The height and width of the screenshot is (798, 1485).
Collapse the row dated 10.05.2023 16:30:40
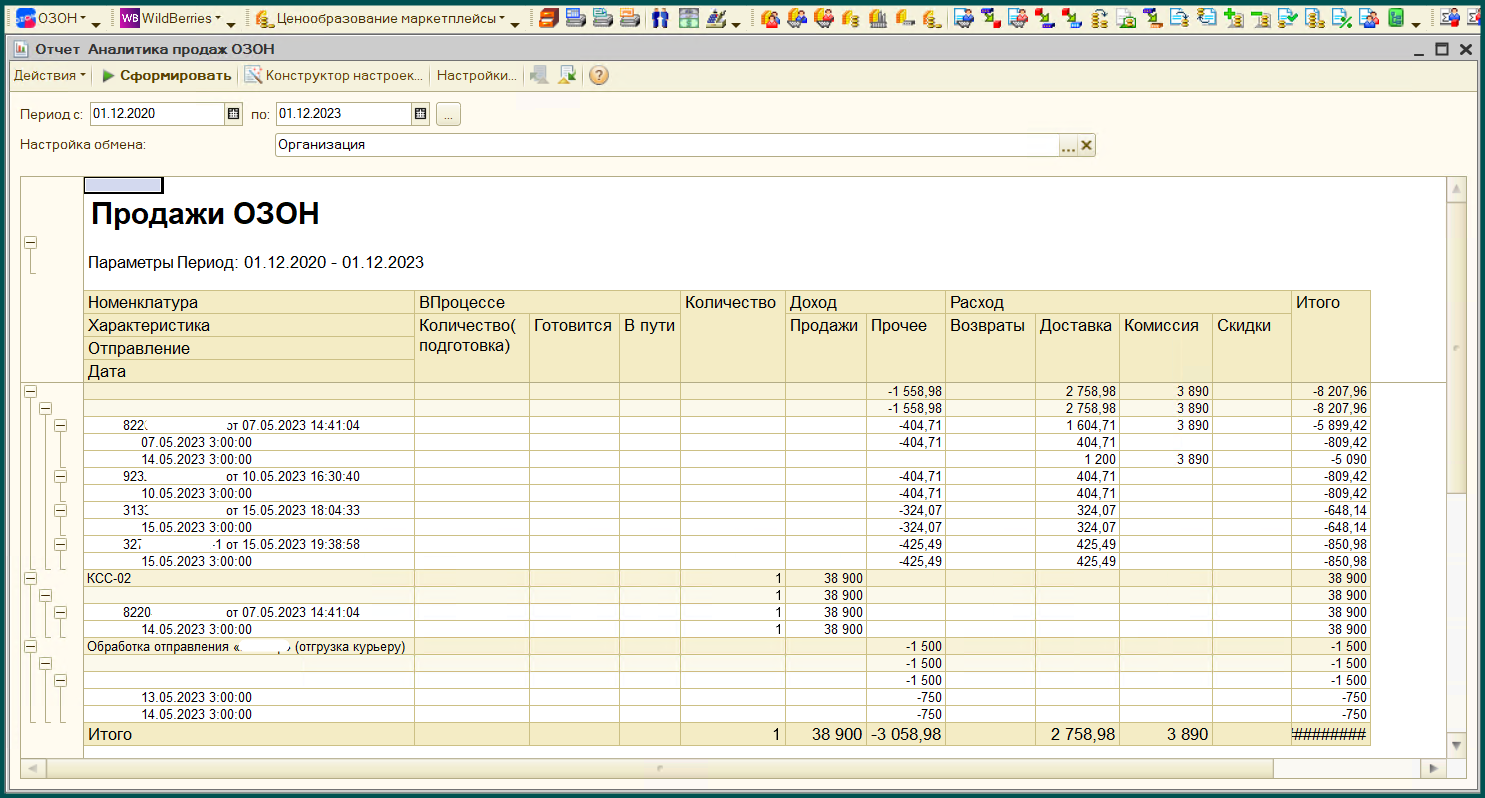point(60,476)
